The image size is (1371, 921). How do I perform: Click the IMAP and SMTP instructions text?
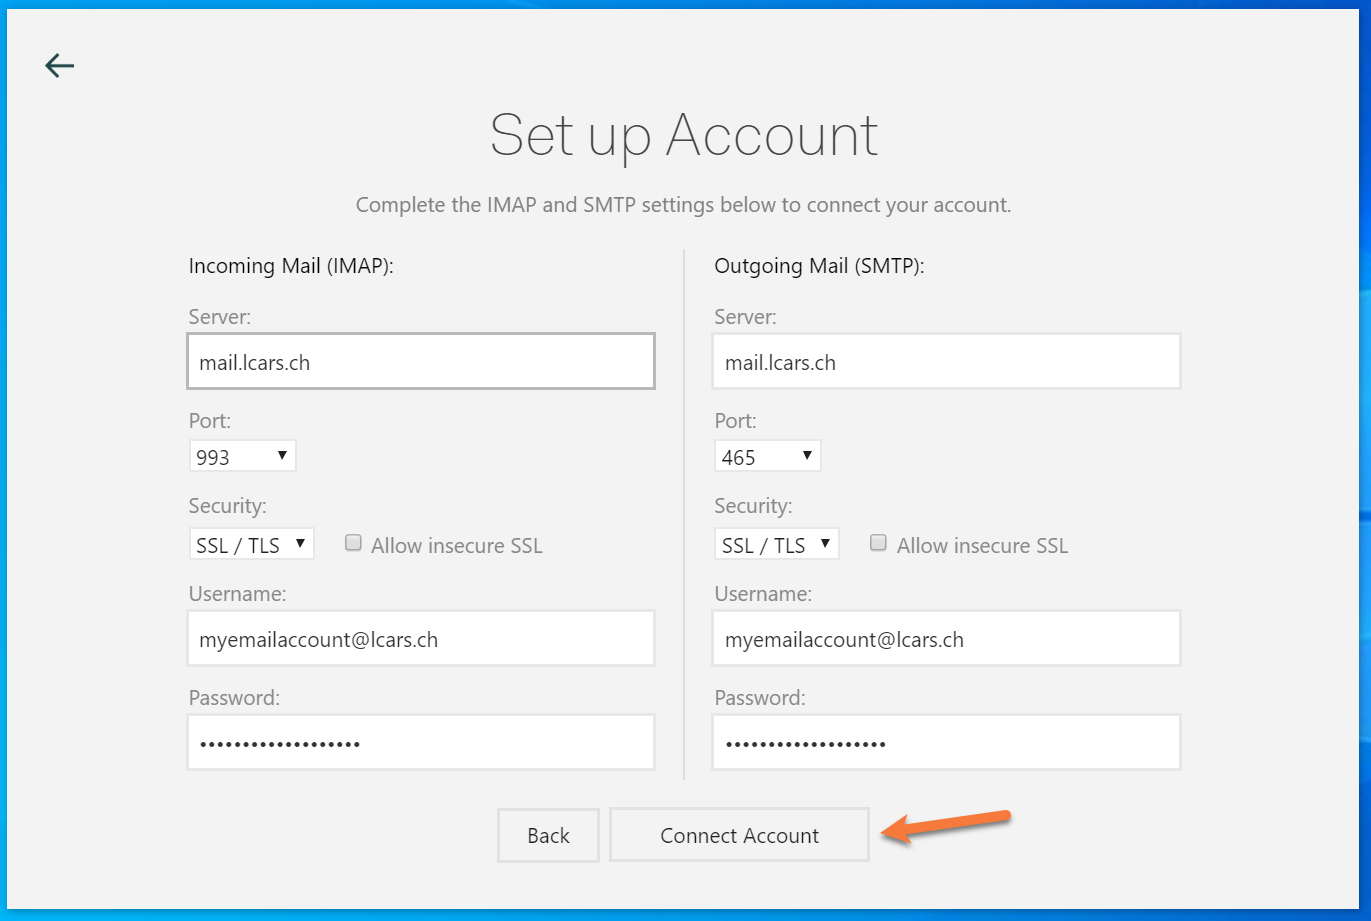tap(684, 205)
